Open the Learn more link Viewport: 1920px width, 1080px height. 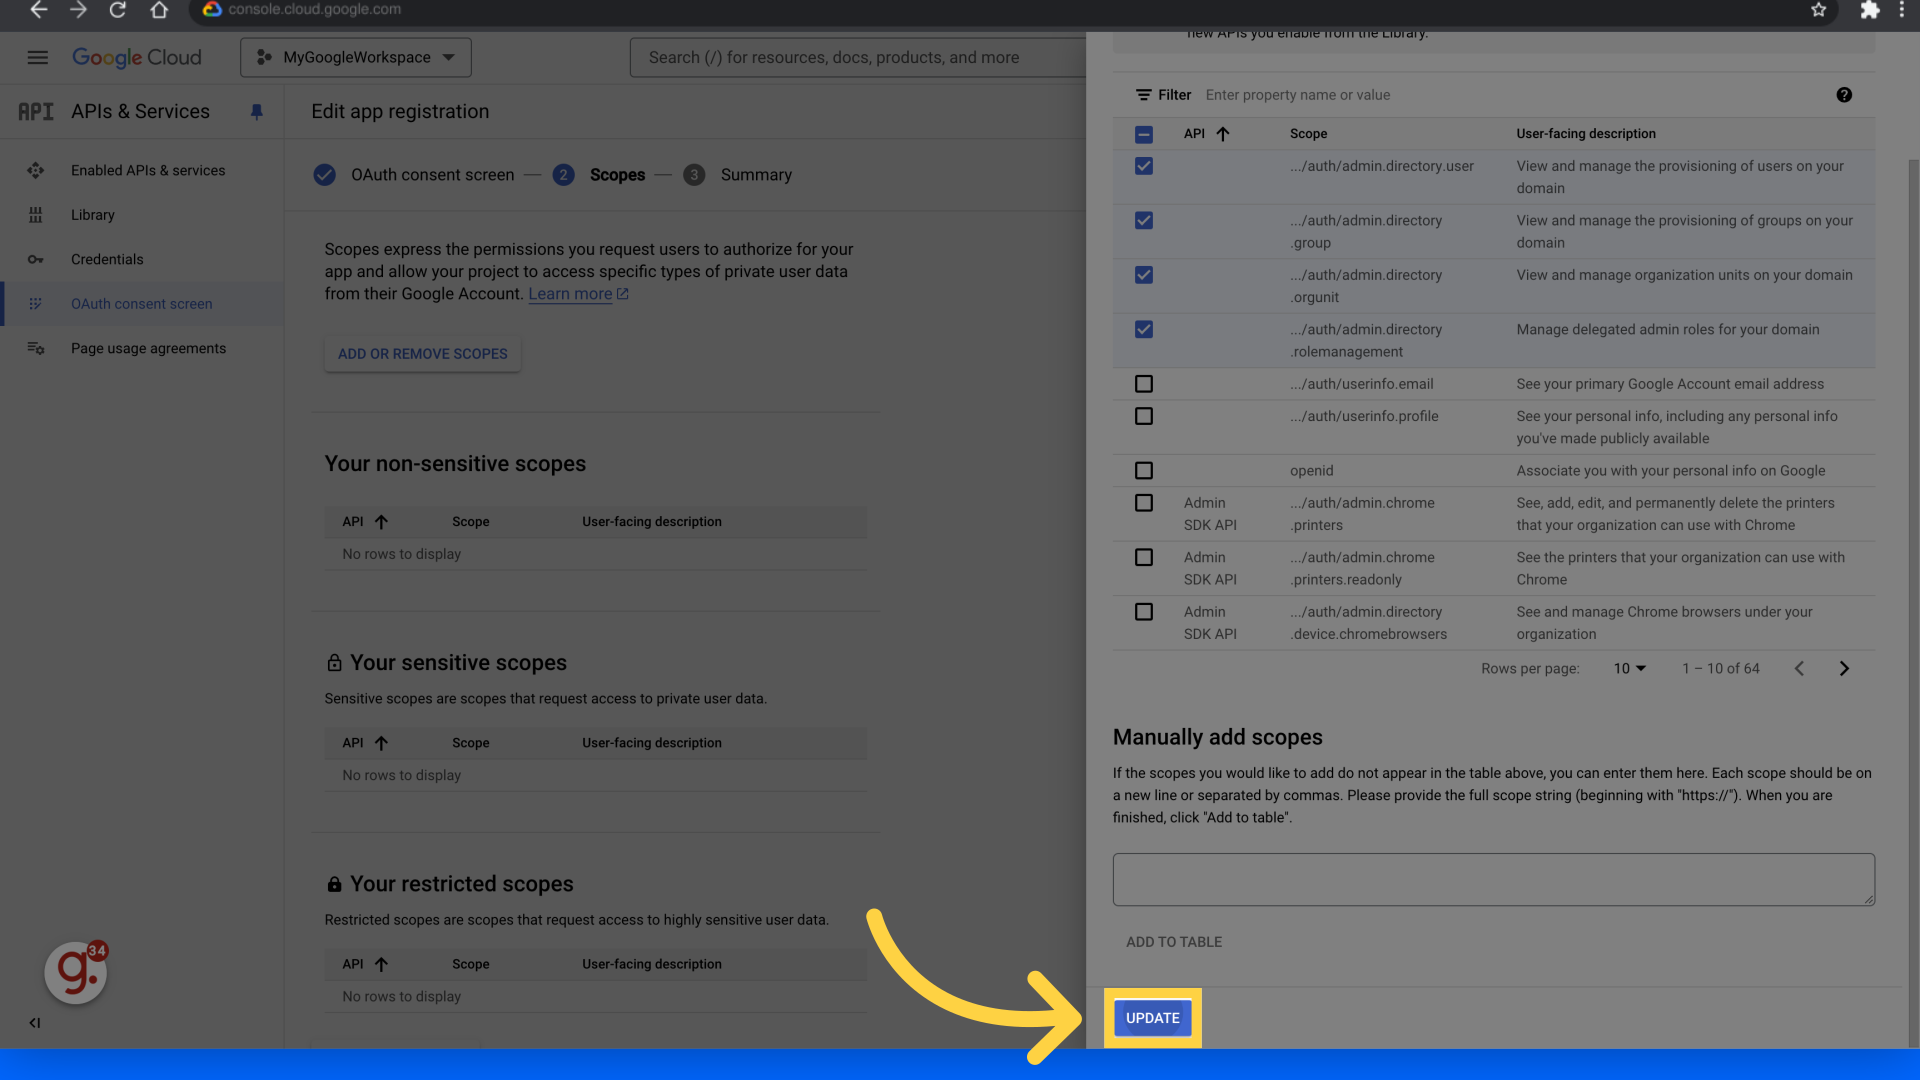coord(578,294)
